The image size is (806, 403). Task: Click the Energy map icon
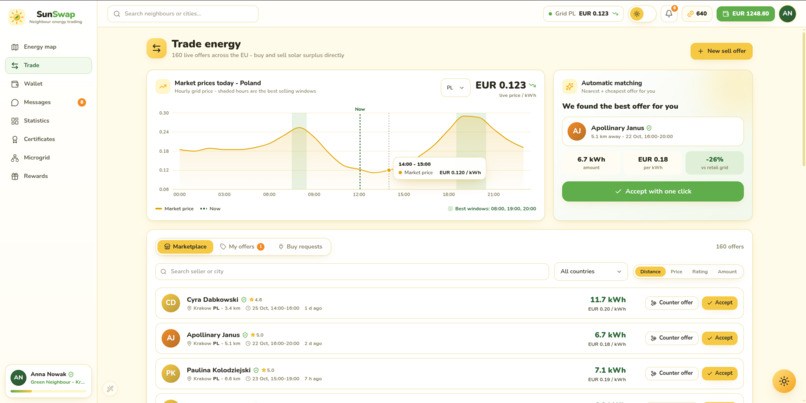point(14,47)
